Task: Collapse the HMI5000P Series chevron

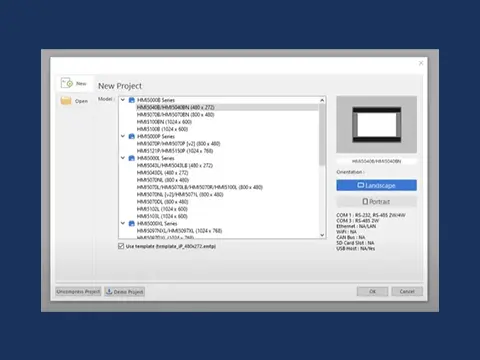Action: click(x=123, y=136)
